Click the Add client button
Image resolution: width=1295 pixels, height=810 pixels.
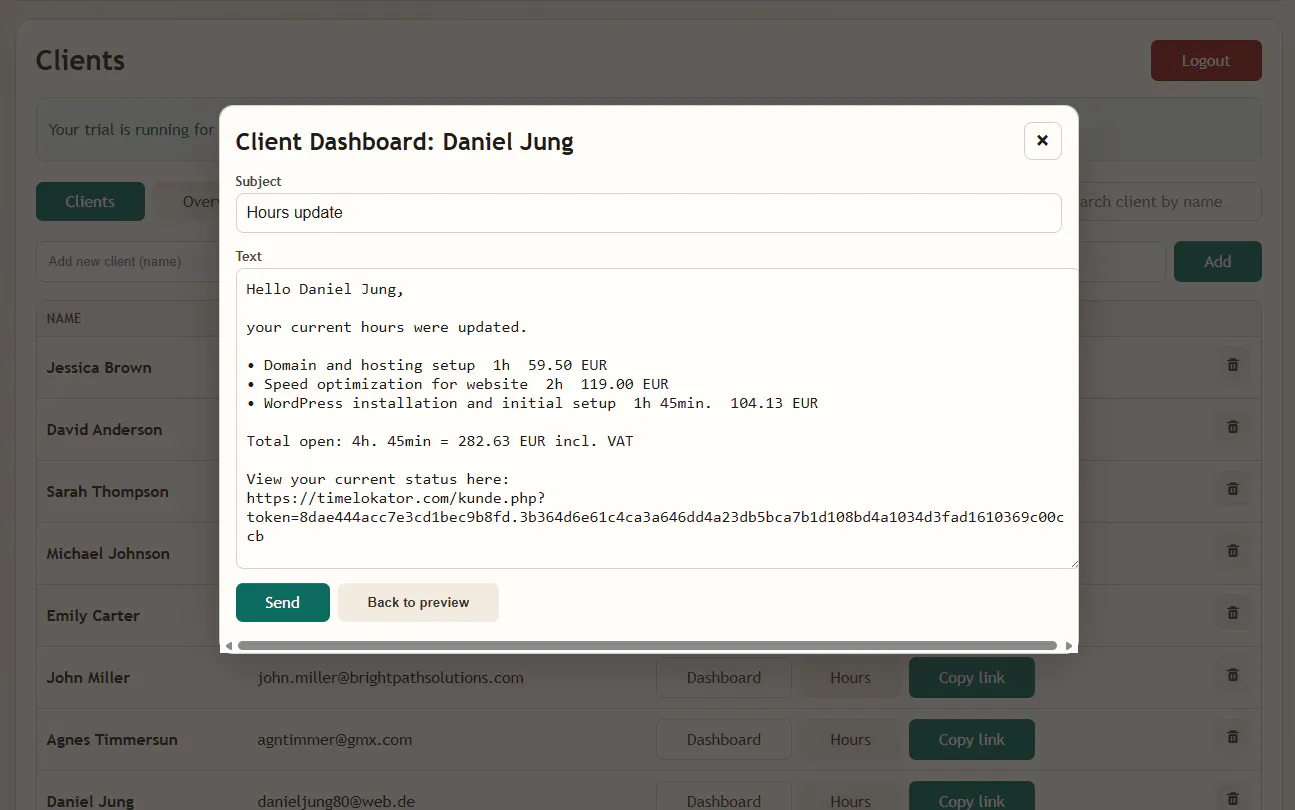pyautogui.click(x=1218, y=262)
